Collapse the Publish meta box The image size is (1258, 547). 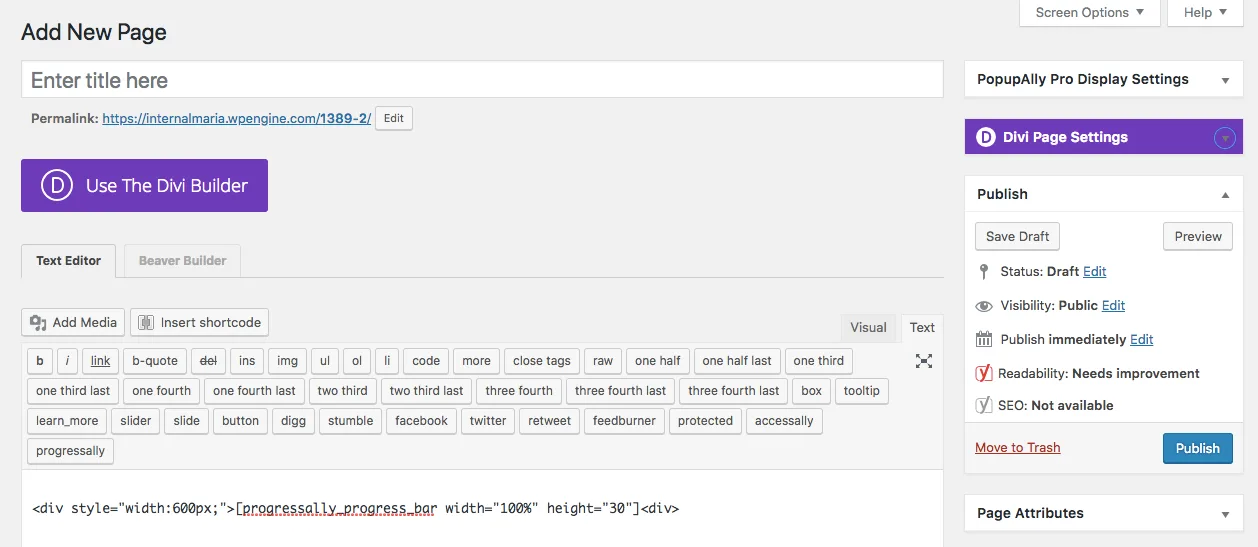pos(1225,194)
